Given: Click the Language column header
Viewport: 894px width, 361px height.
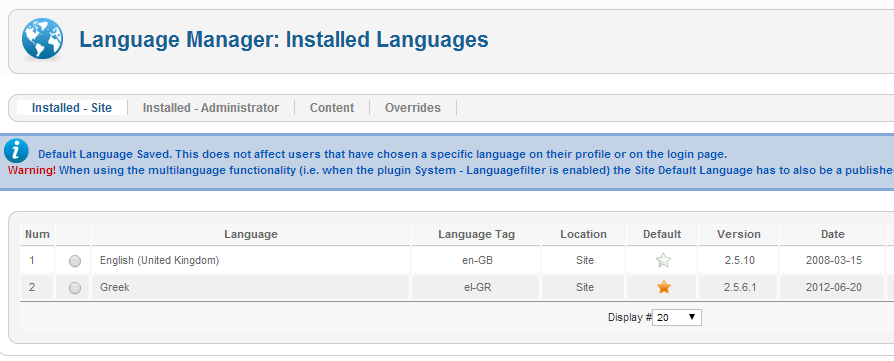Looking at the screenshot, I should click(x=251, y=234).
